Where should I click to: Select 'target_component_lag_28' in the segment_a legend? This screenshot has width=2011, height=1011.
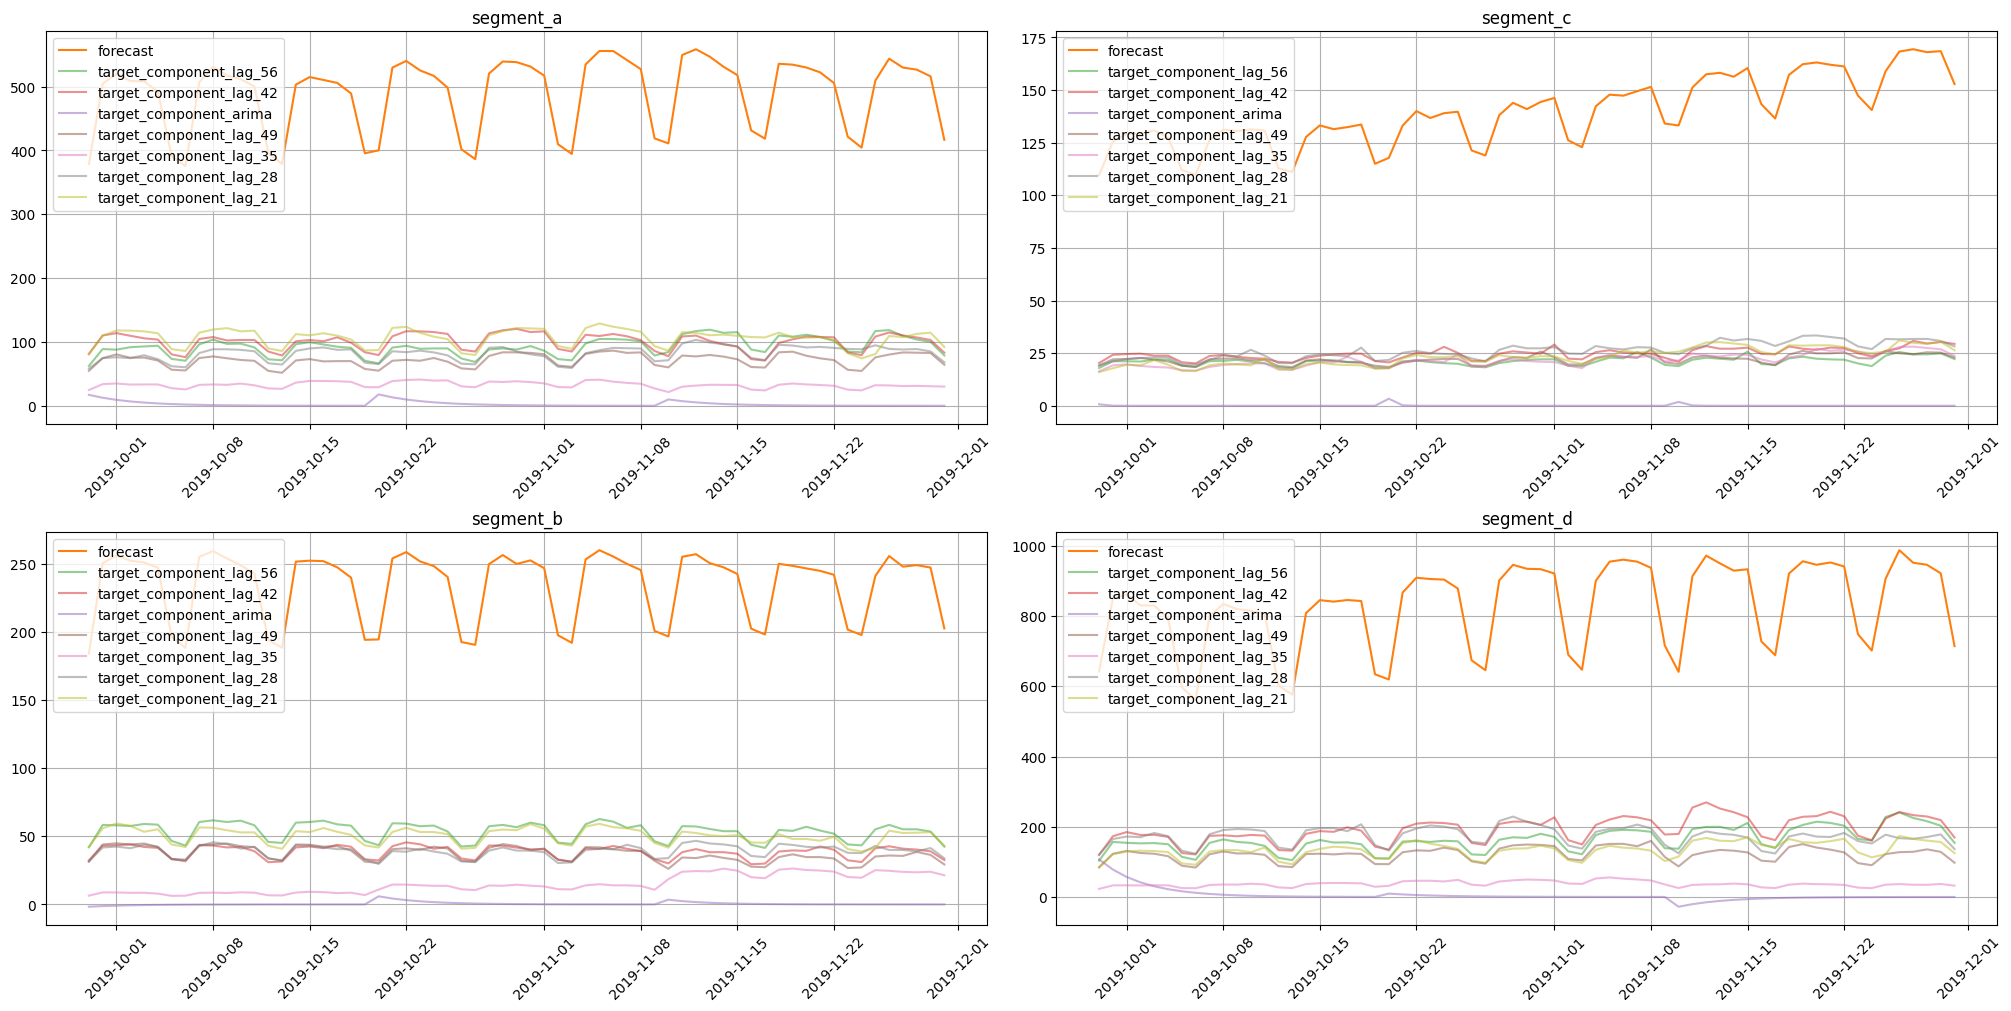click(187, 177)
